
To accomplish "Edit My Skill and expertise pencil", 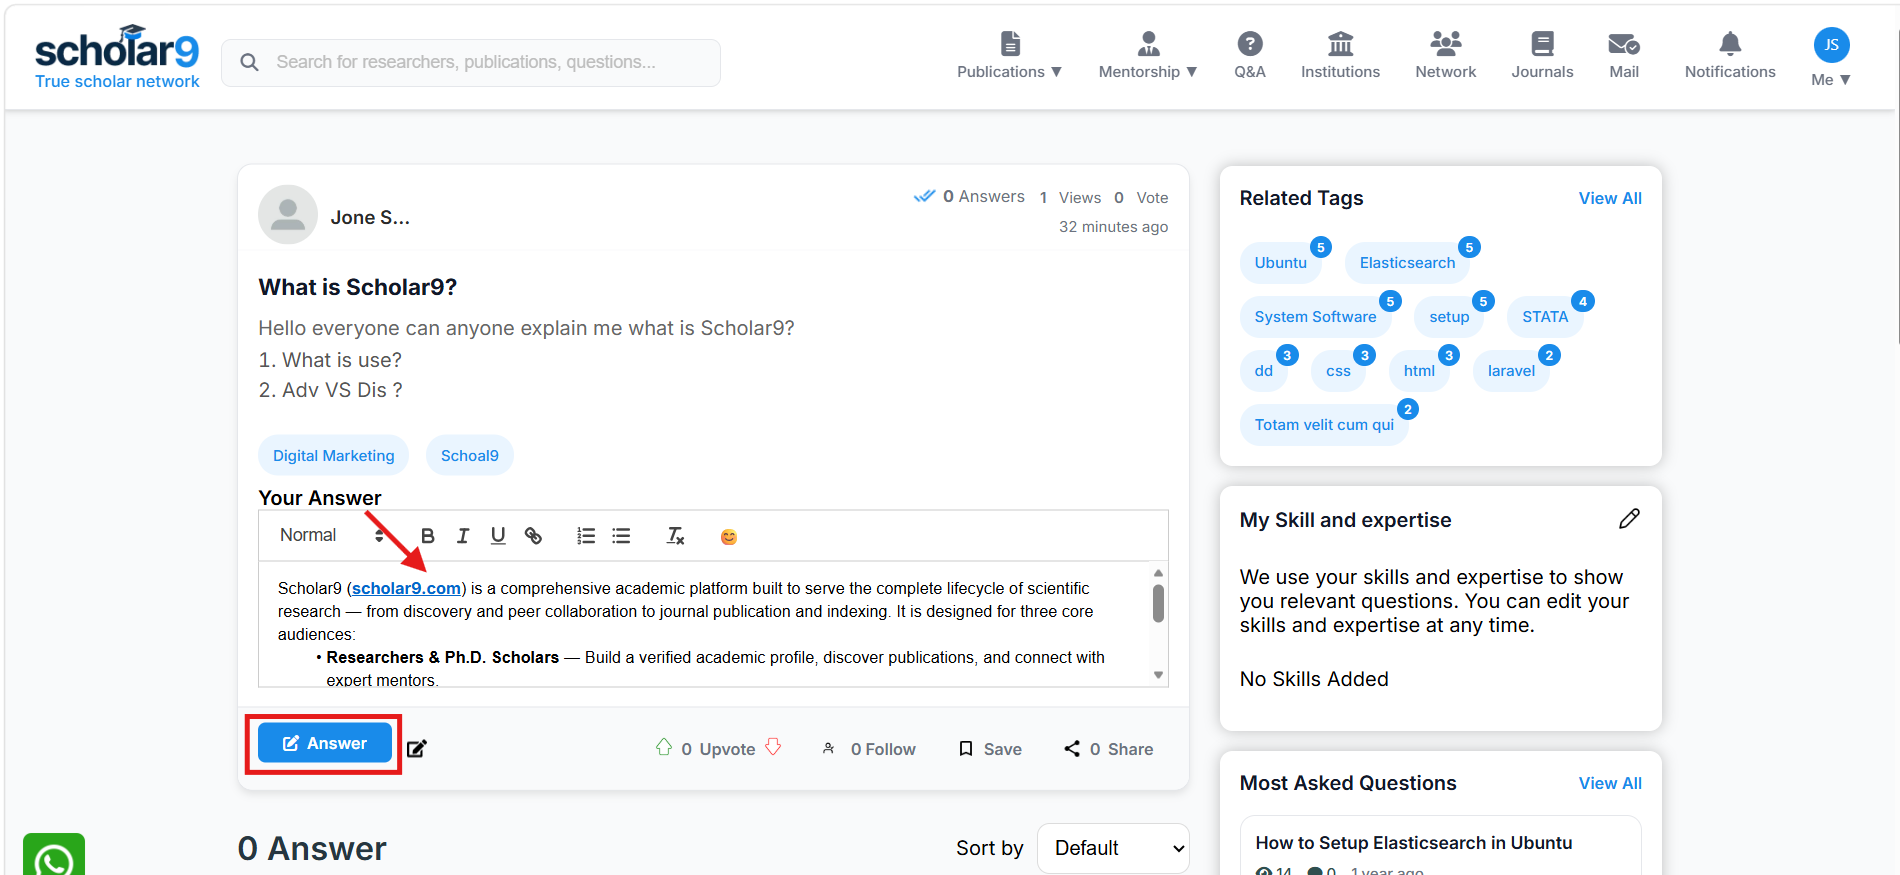I will (x=1629, y=518).
